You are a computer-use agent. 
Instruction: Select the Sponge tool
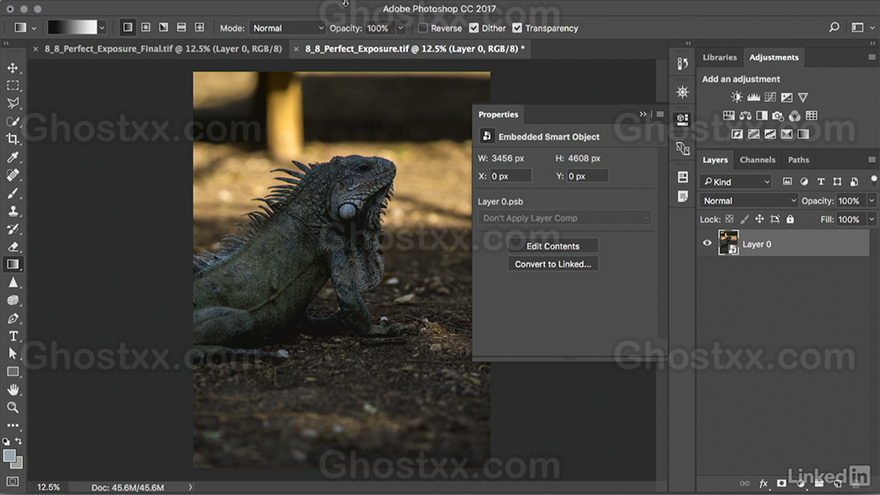[12, 300]
